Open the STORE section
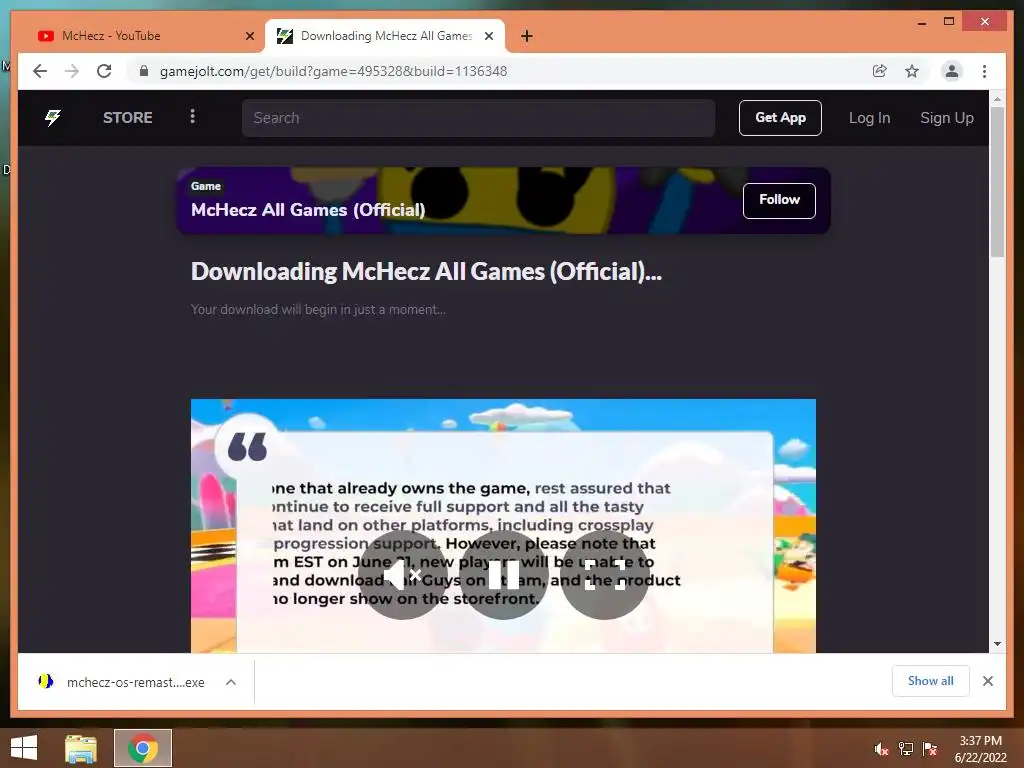This screenshot has width=1024, height=768. point(127,118)
